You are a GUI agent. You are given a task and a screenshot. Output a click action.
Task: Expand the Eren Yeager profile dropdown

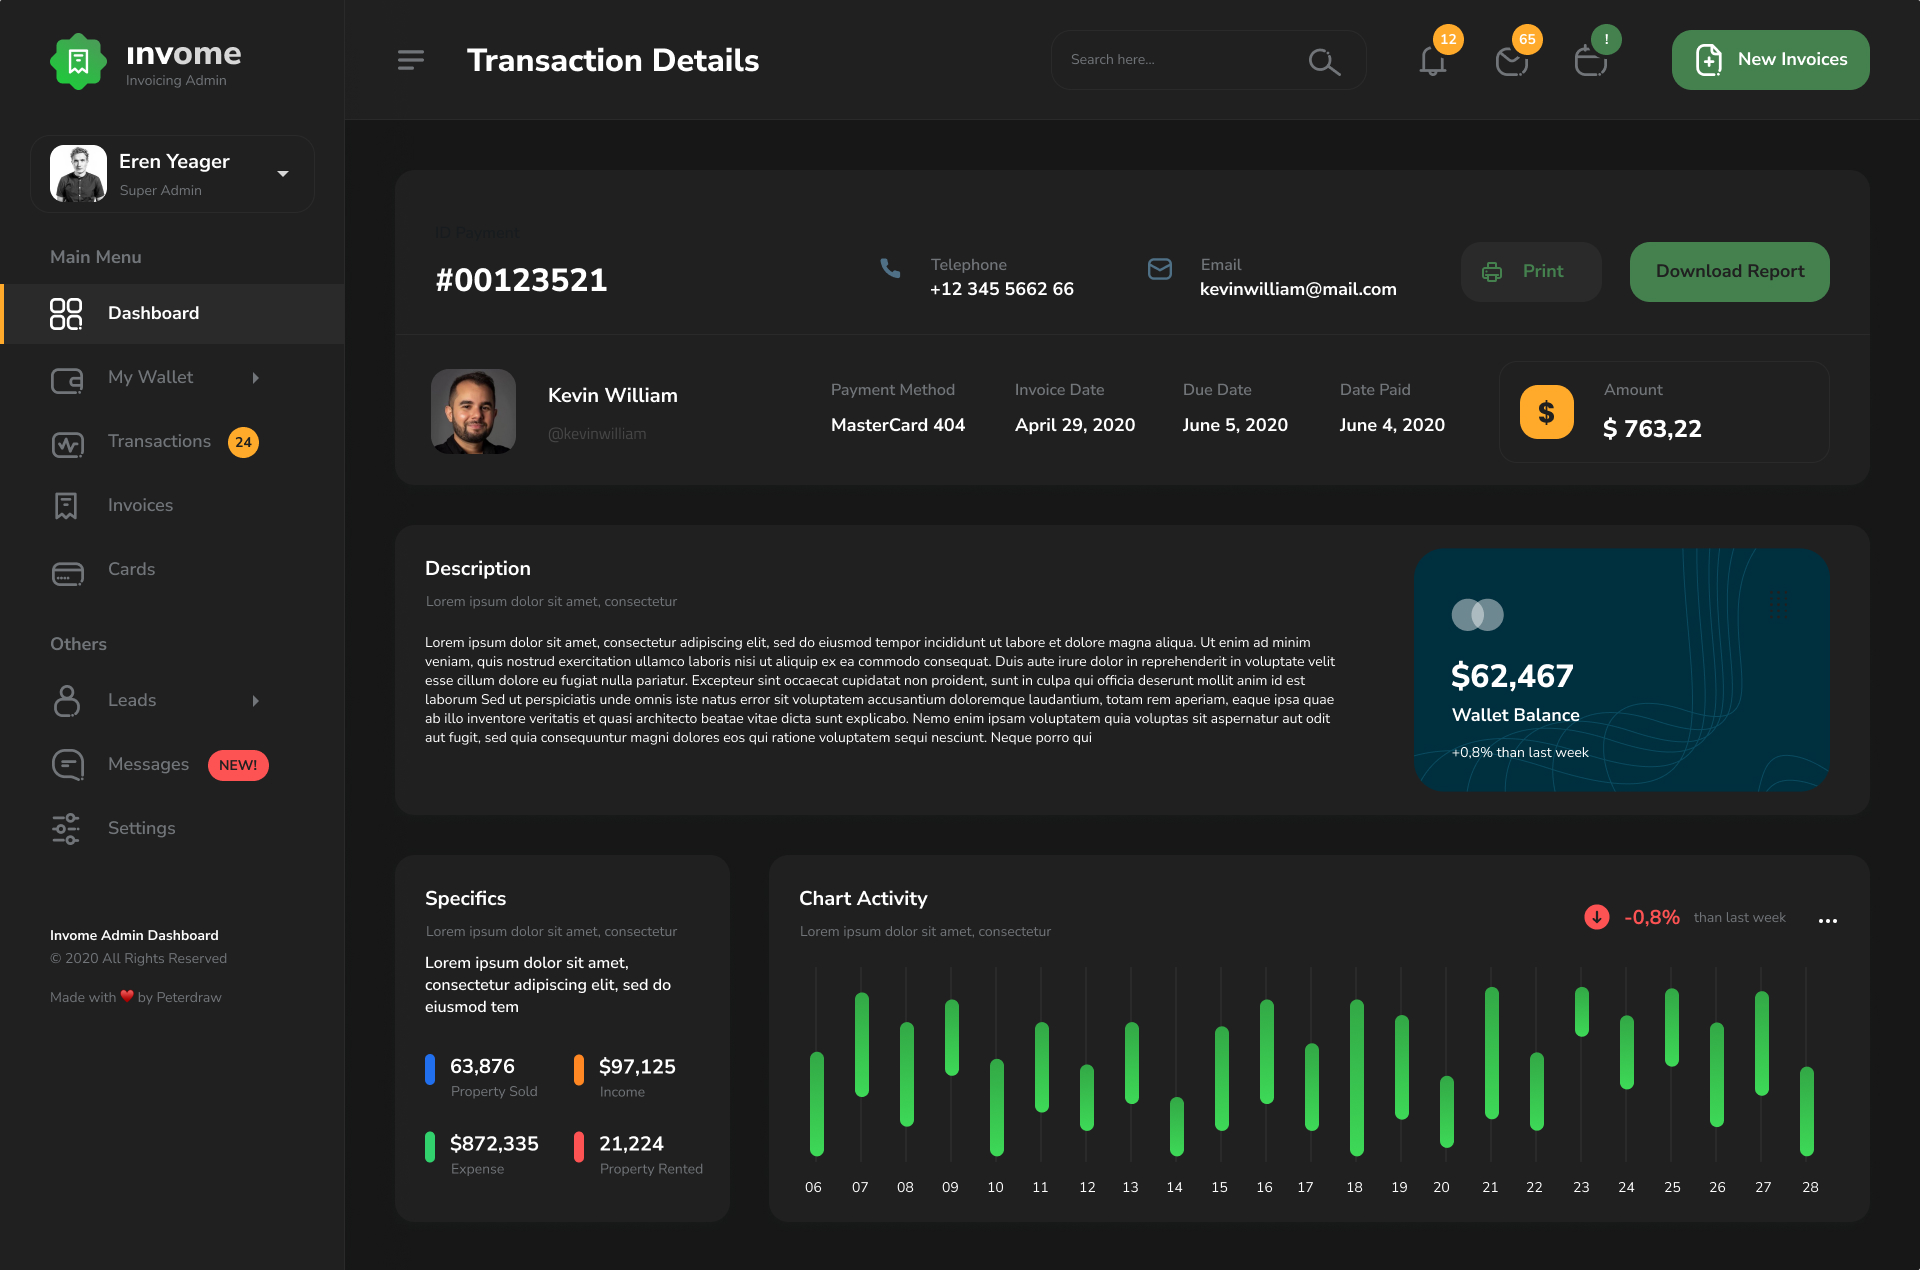(x=282, y=173)
